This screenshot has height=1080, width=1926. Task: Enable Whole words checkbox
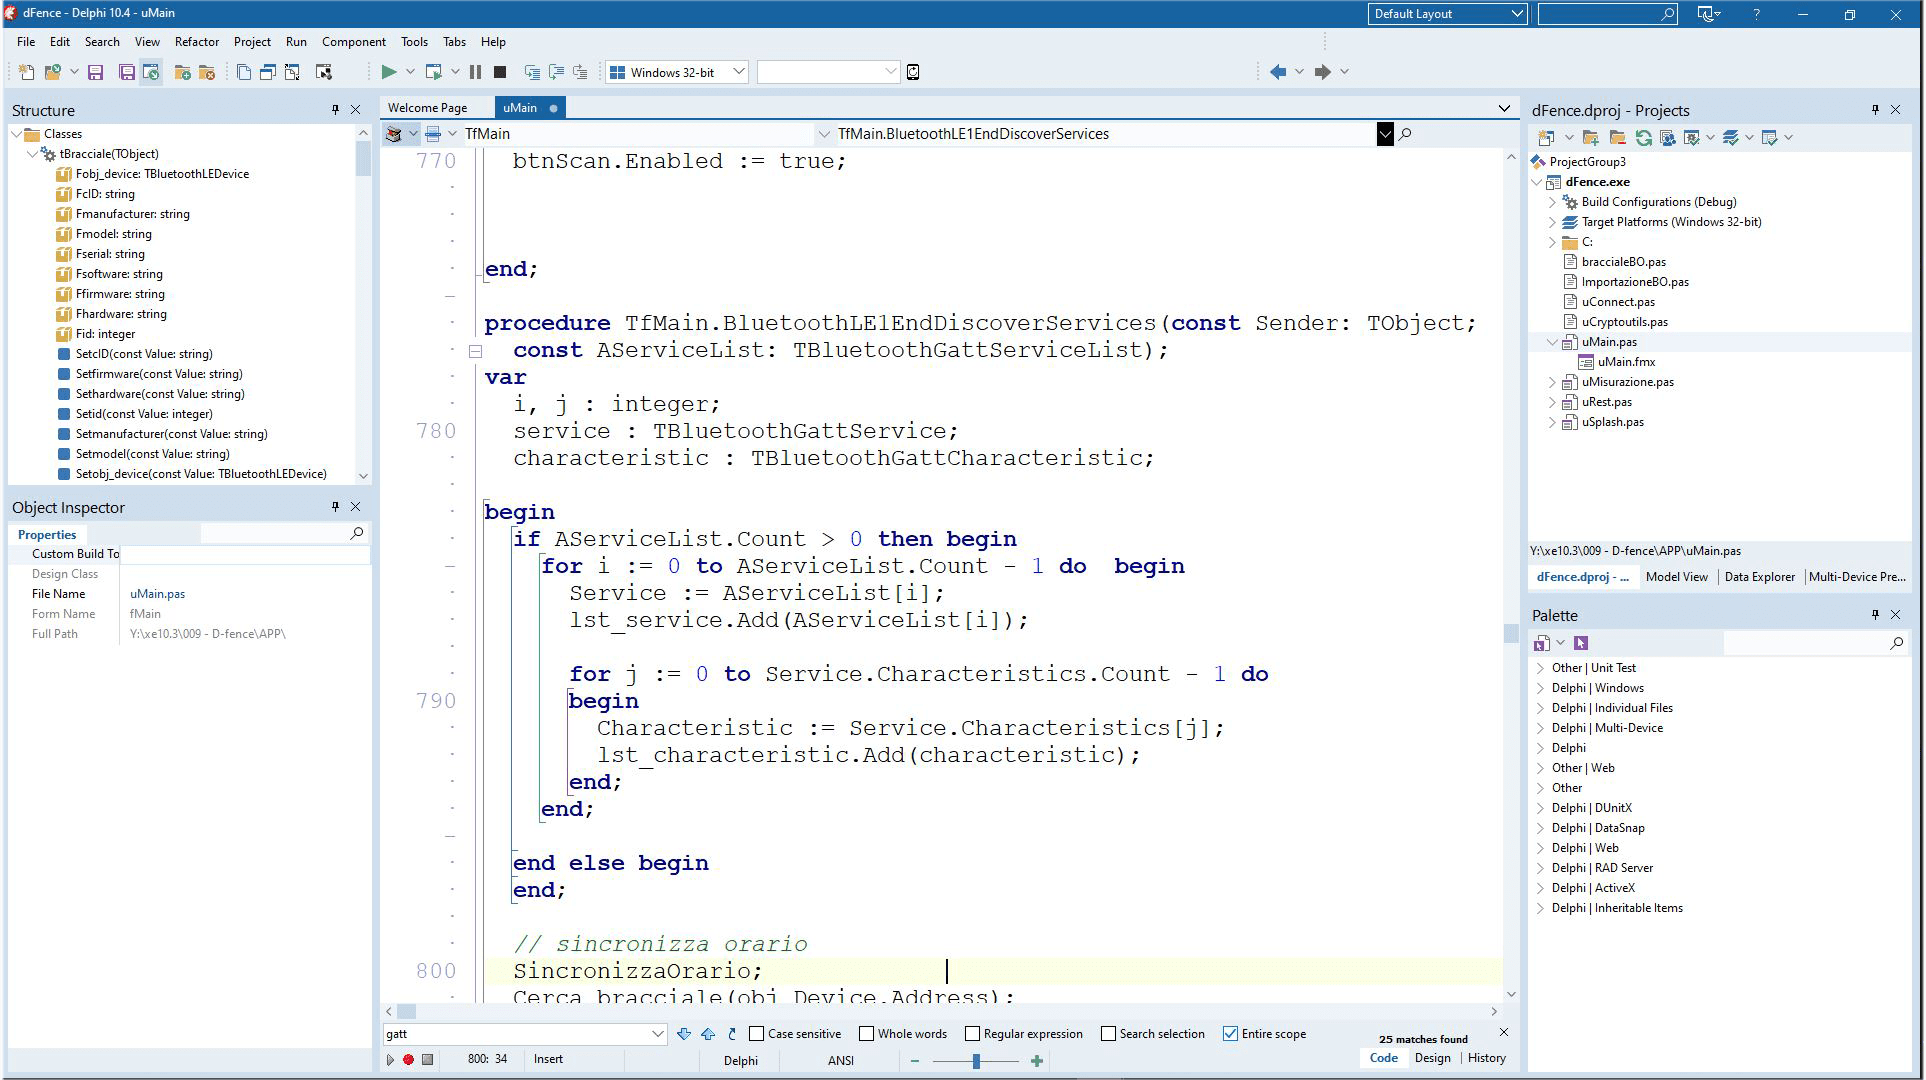click(867, 1034)
